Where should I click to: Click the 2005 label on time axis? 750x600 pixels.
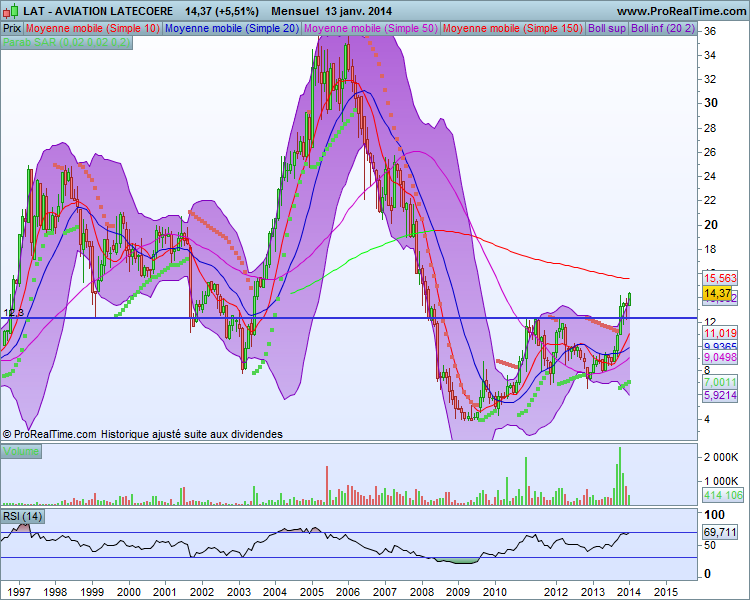pos(312,592)
